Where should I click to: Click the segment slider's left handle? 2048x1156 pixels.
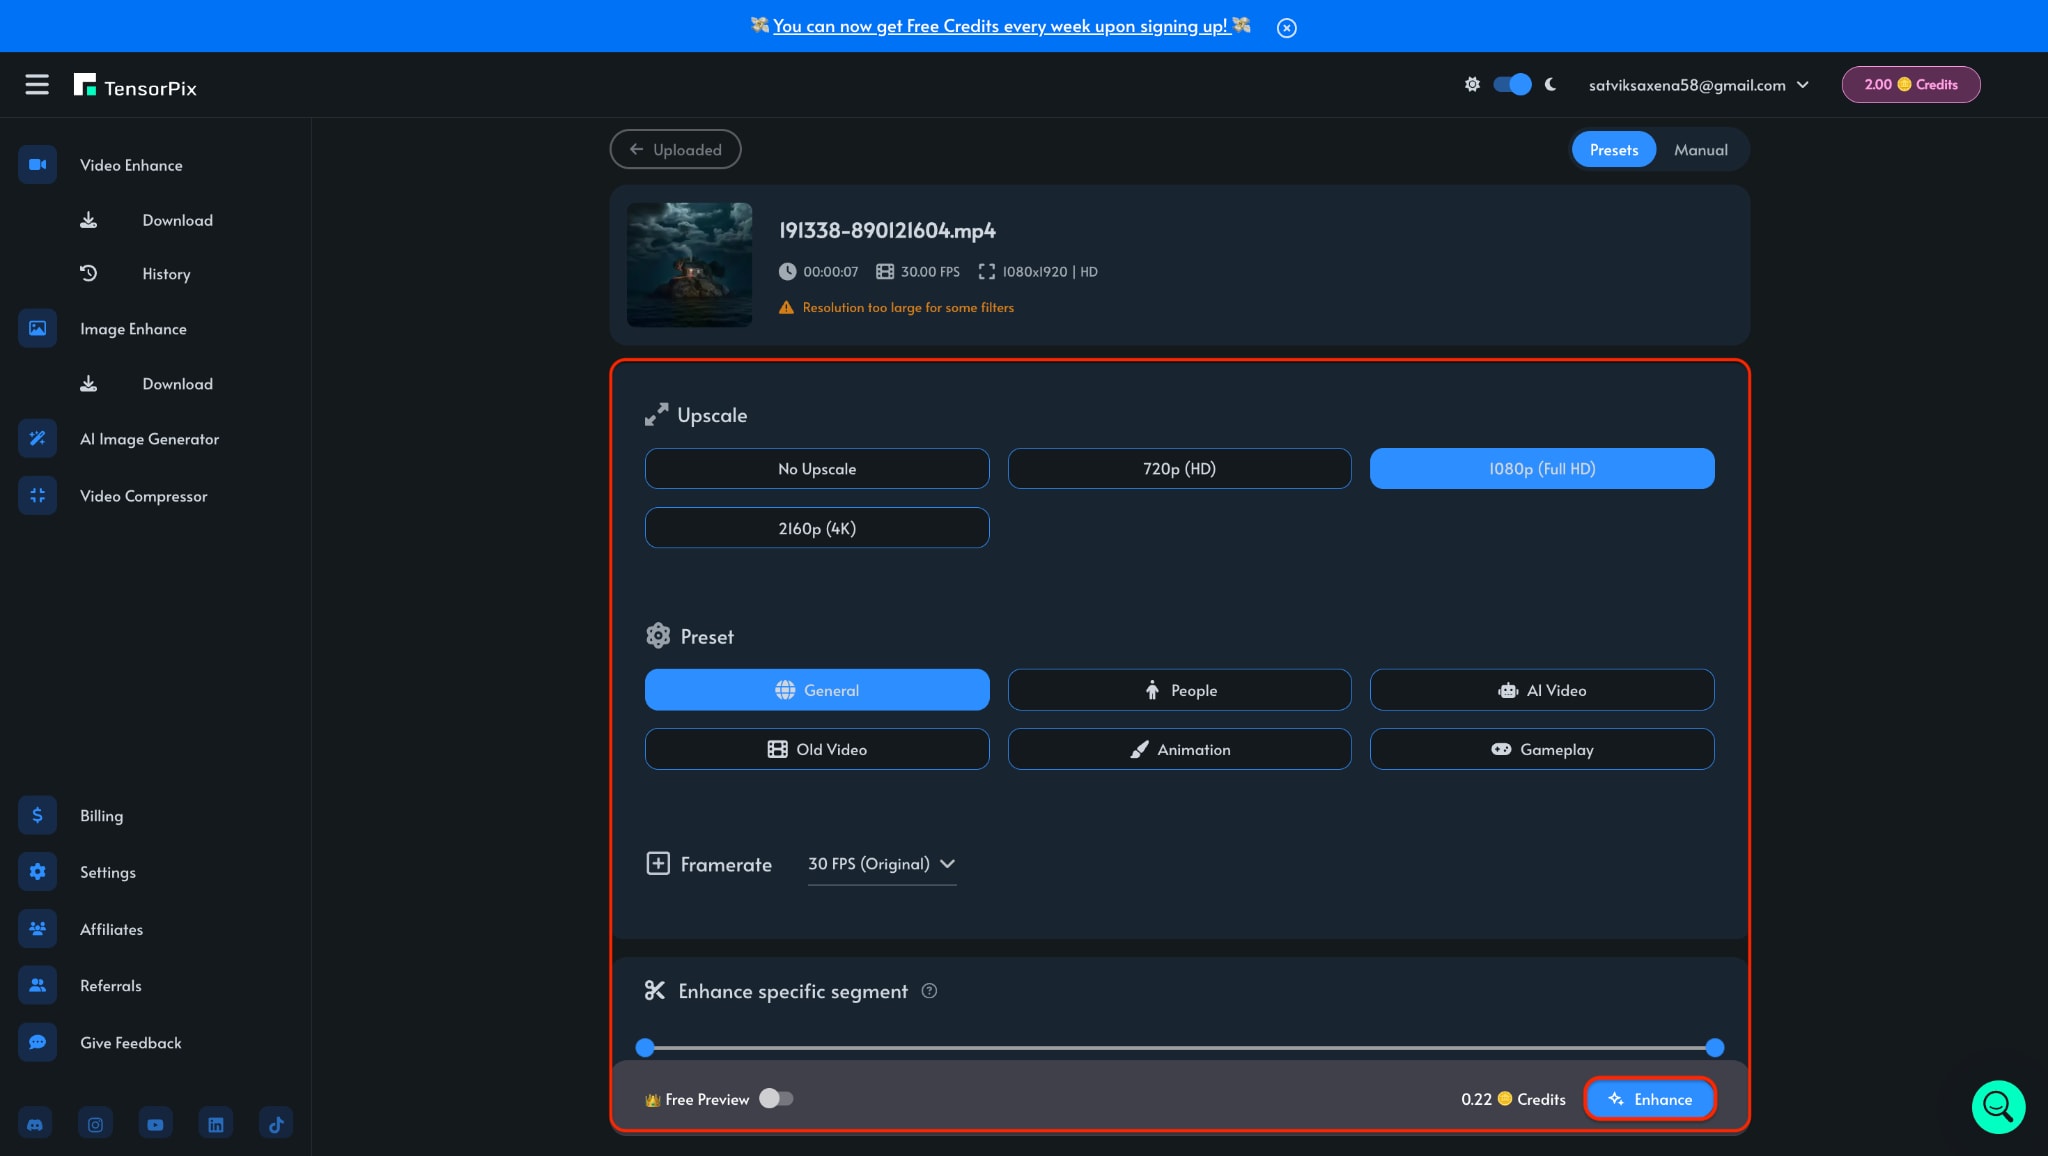tap(645, 1048)
